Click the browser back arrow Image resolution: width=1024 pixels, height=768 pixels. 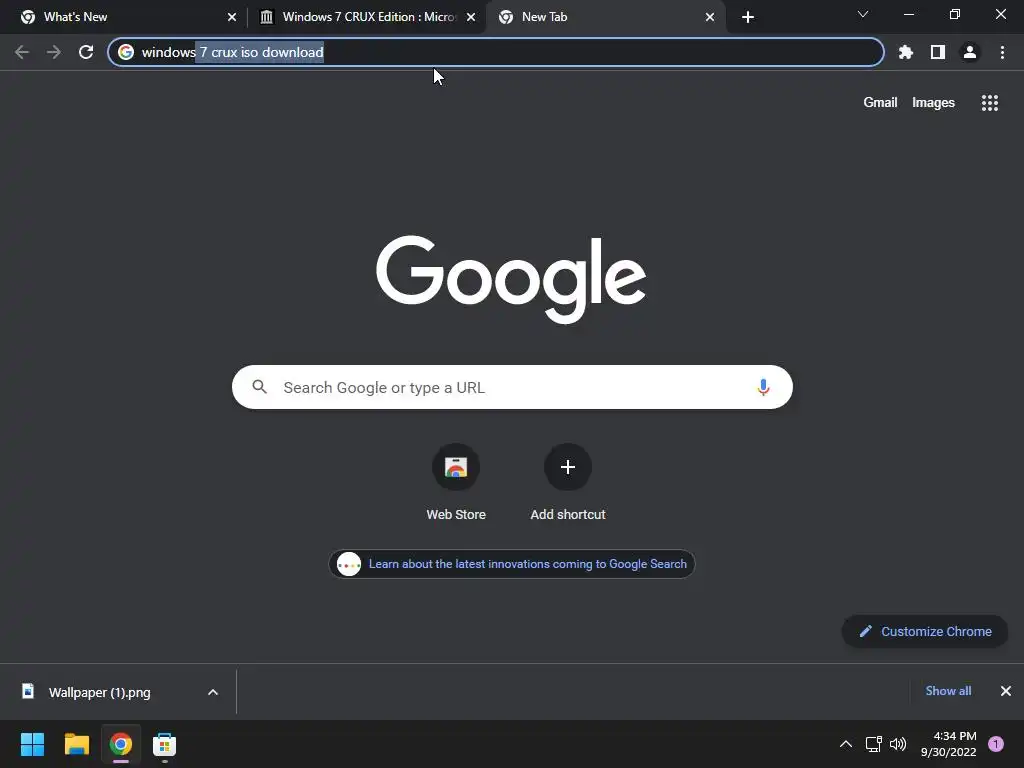(x=22, y=52)
